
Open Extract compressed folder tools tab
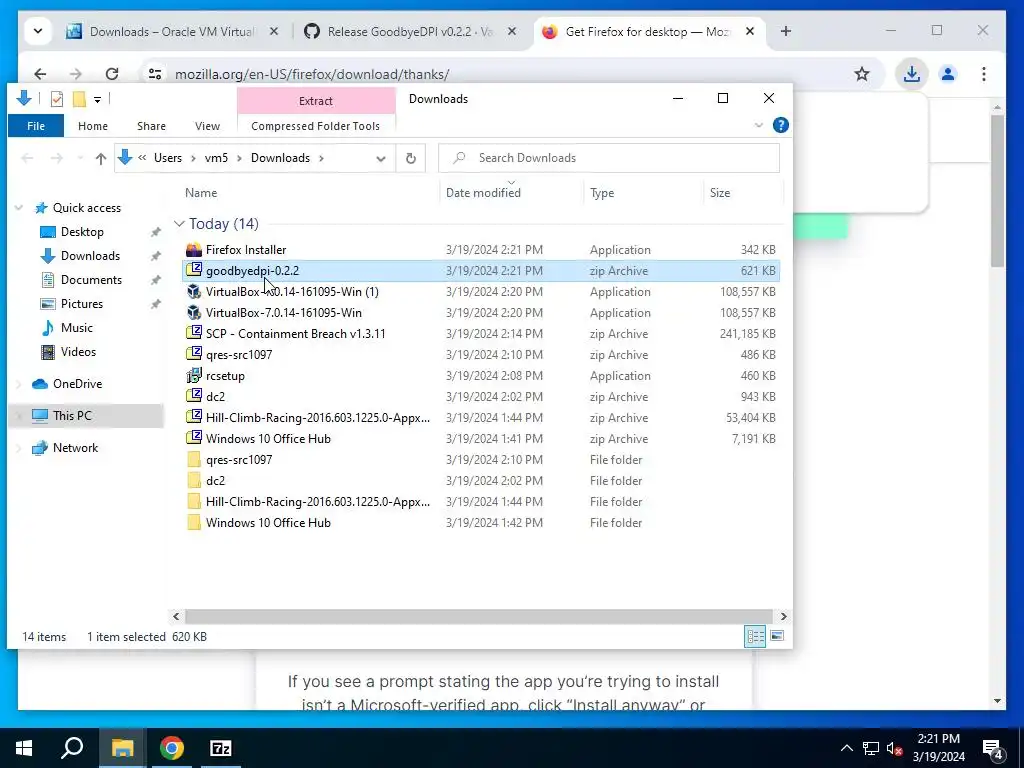pyautogui.click(x=316, y=101)
